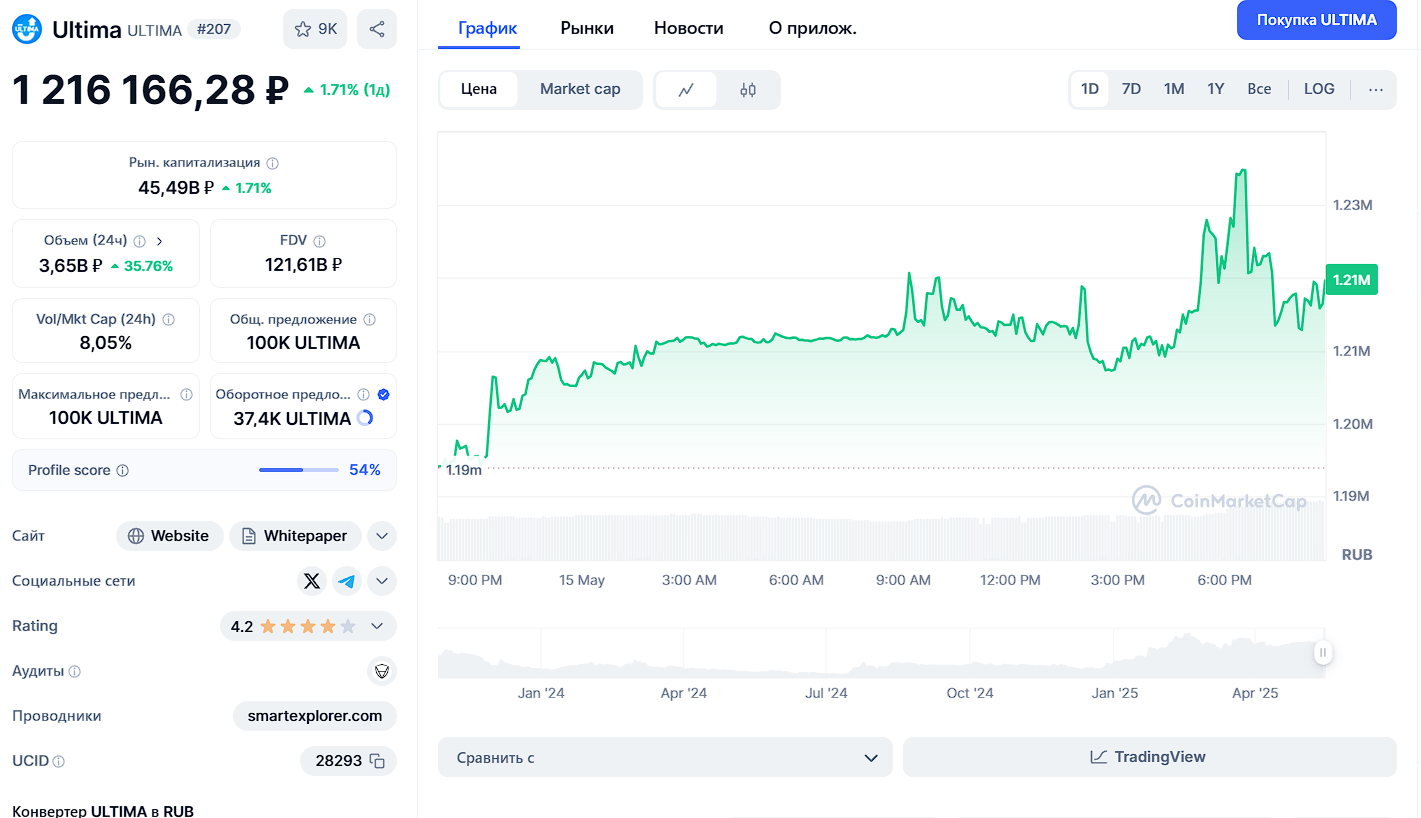Click the share icon next to watchlist
This screenshot has width=1421, height=818.
pyautogui.click(x=377, y=29)
